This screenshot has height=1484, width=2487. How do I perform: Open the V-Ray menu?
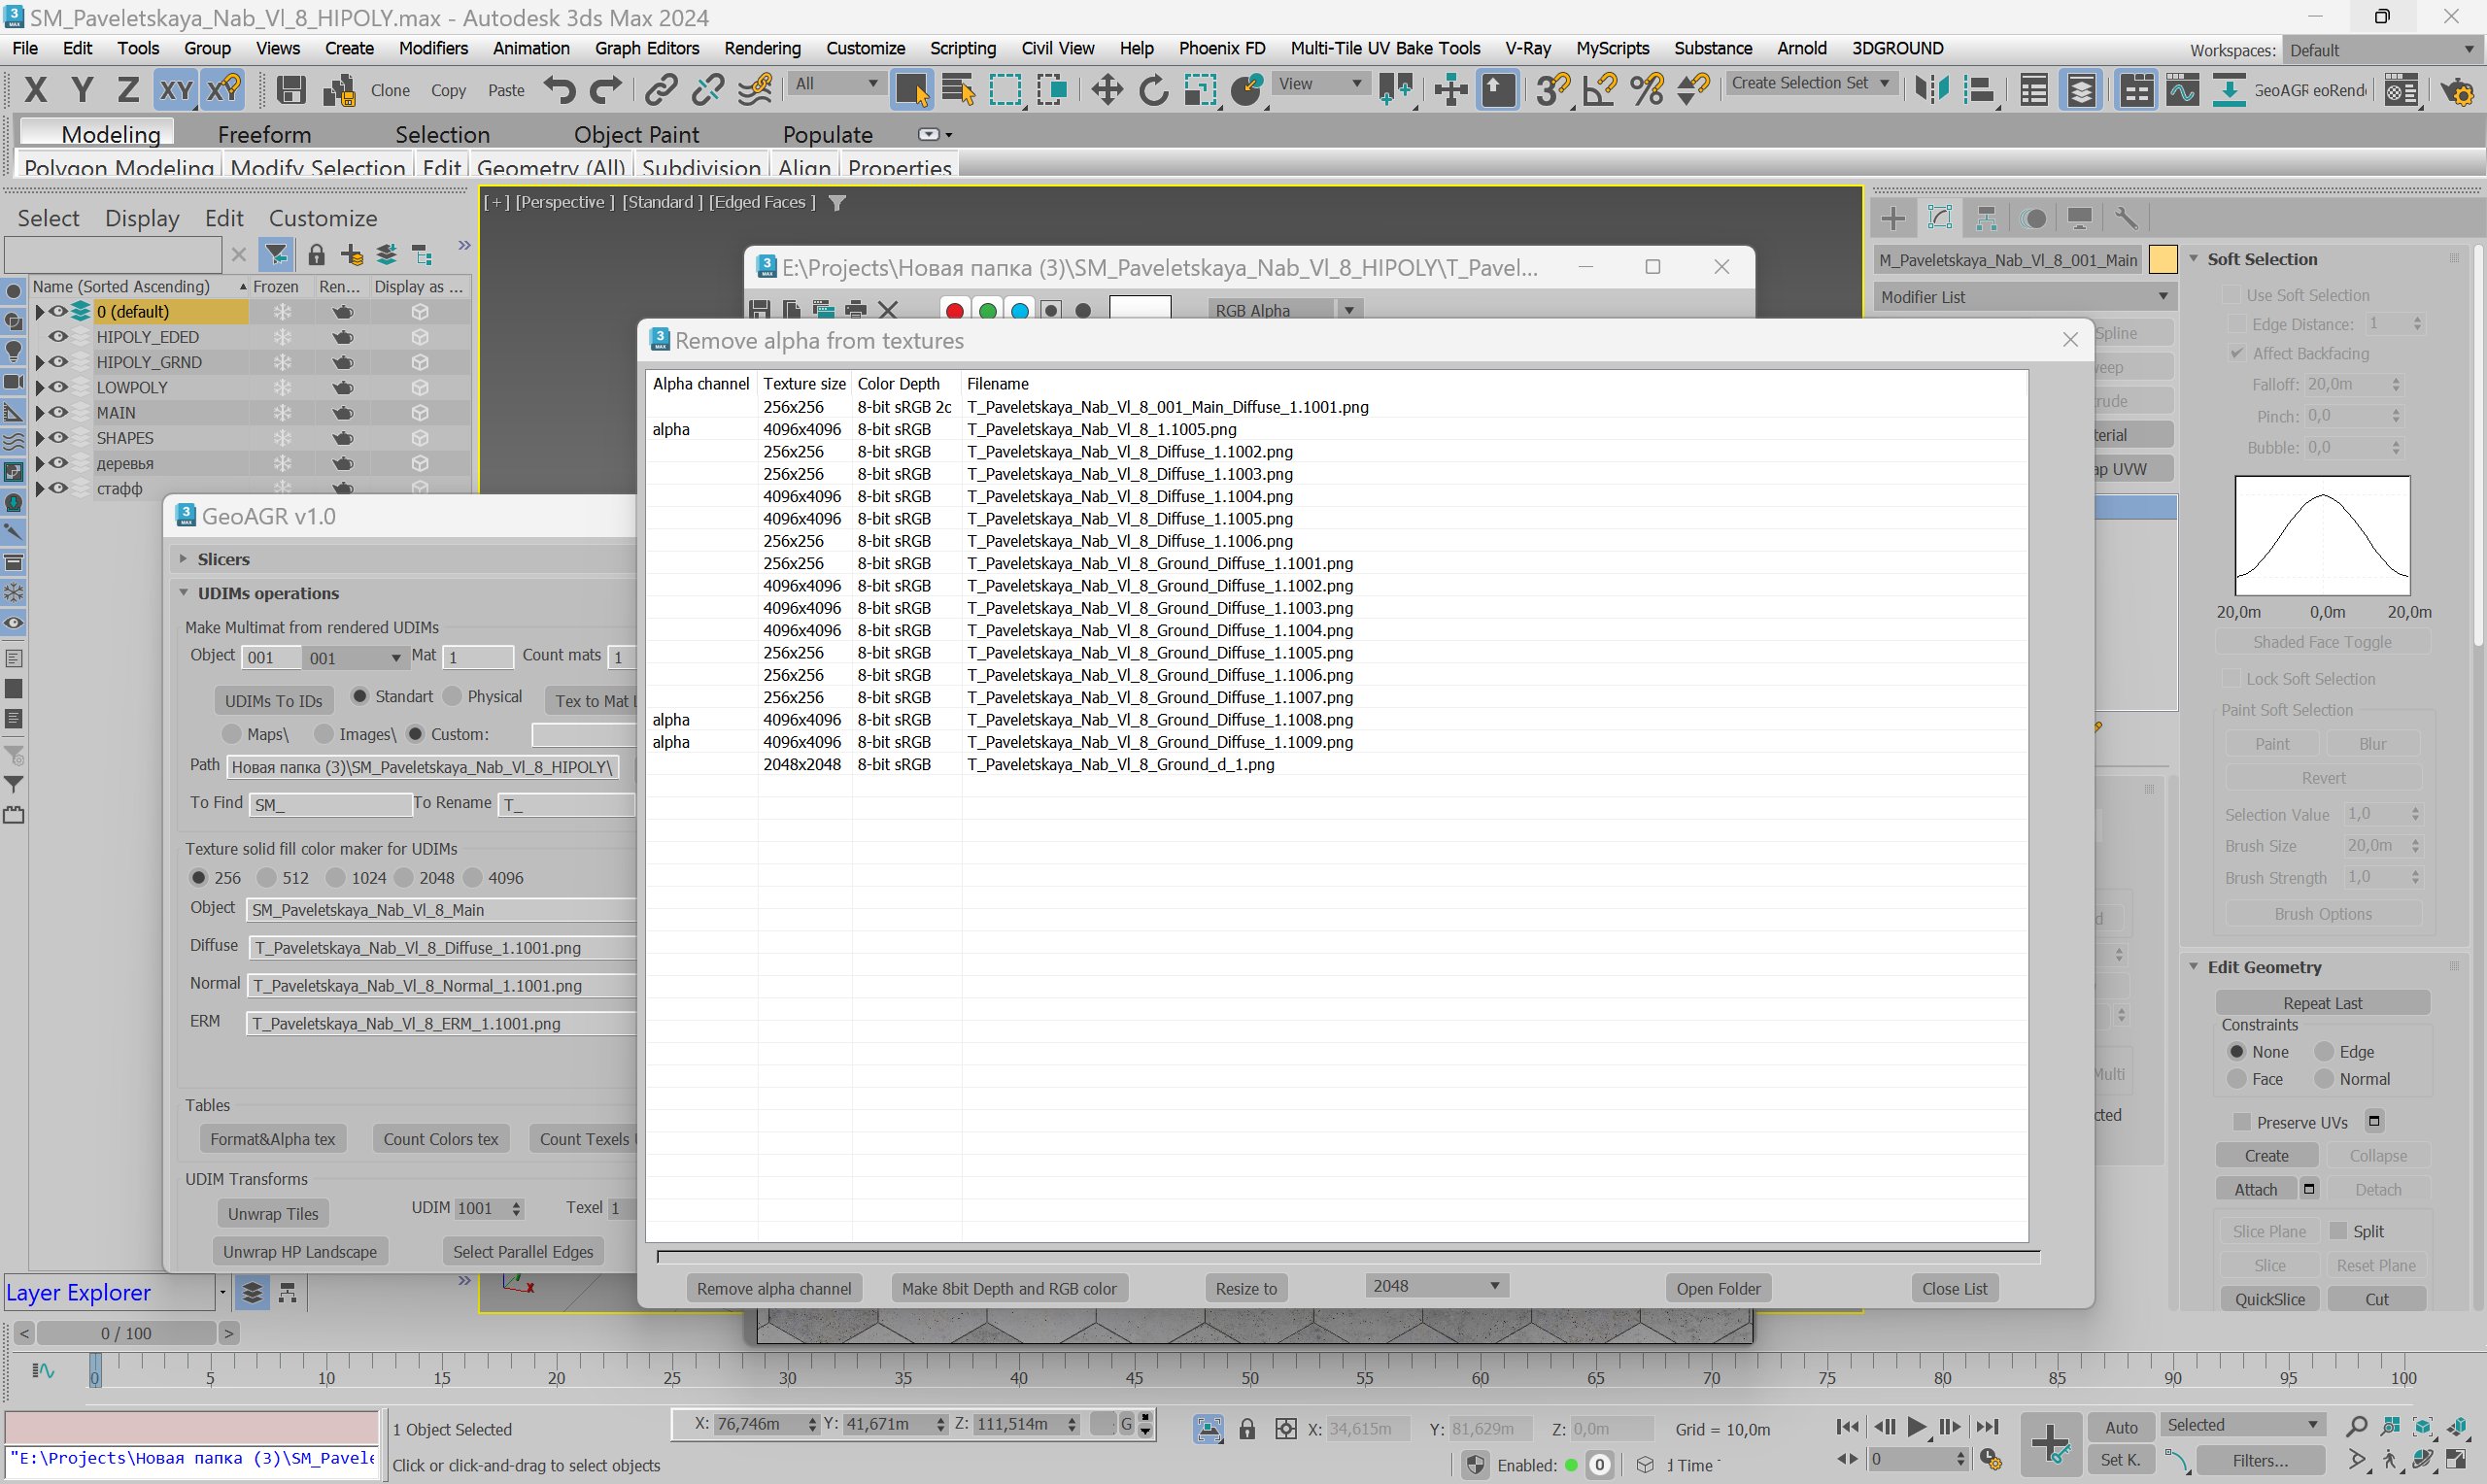click(x=1527, y=48)
